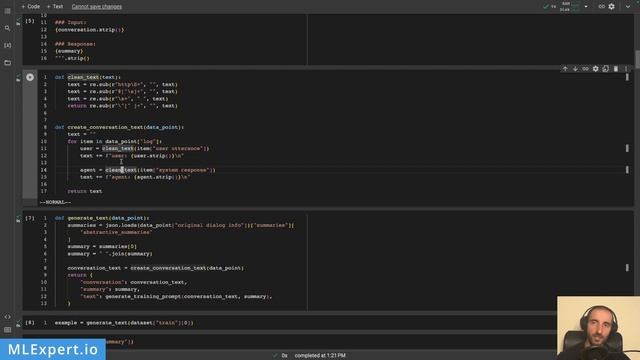Open the code snippets icon at sidebar bottom
The width and height of the screenshot is (640, 360).
coord(7,317)
